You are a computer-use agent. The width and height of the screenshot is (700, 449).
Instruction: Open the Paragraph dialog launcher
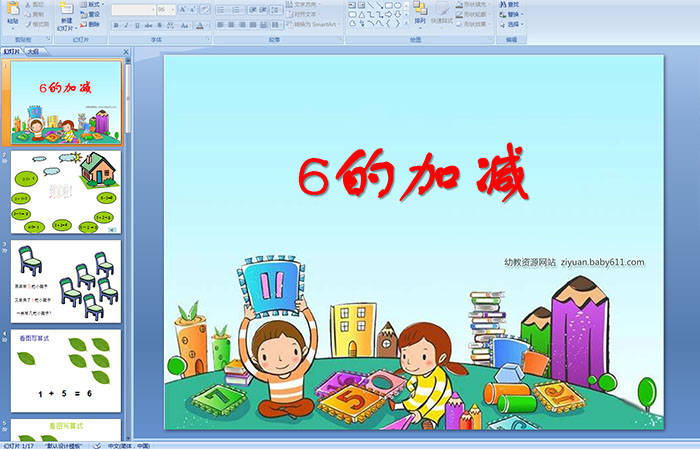pos(340,40)
